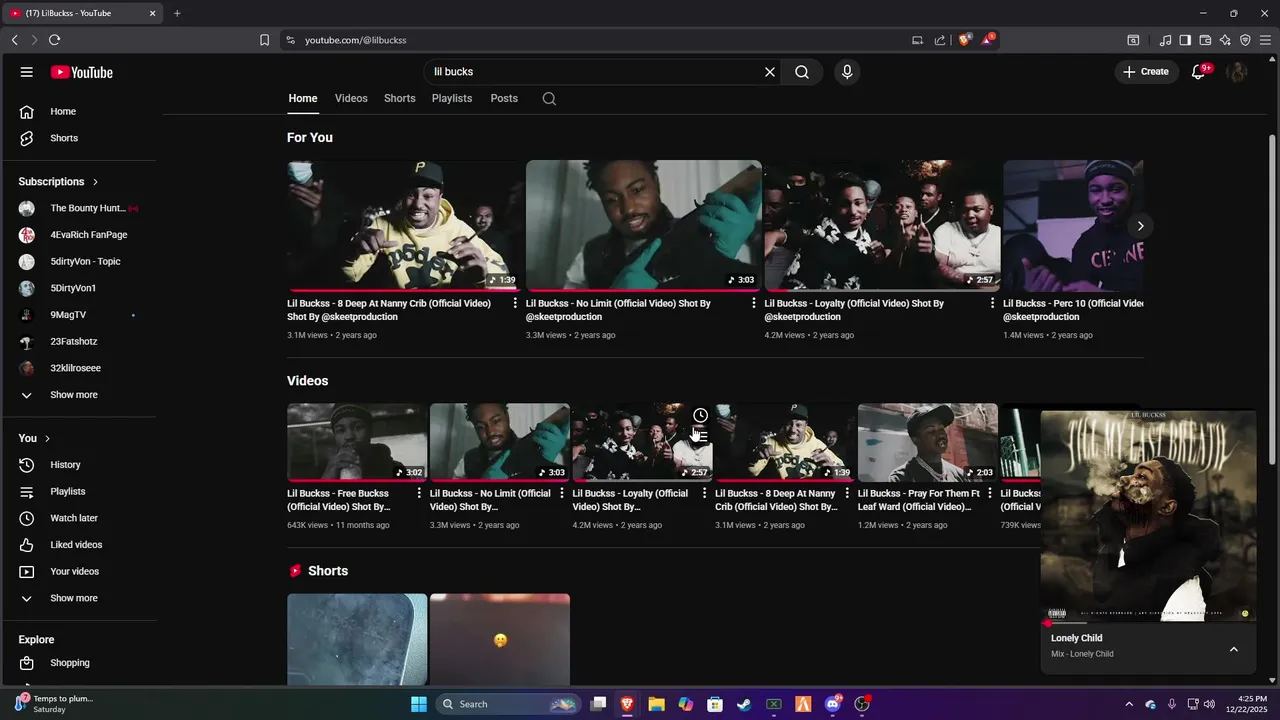This screenshot has height=720, width=1280.
Task: Open the YouTube guide hamburger menu
Action: (27, 72)
